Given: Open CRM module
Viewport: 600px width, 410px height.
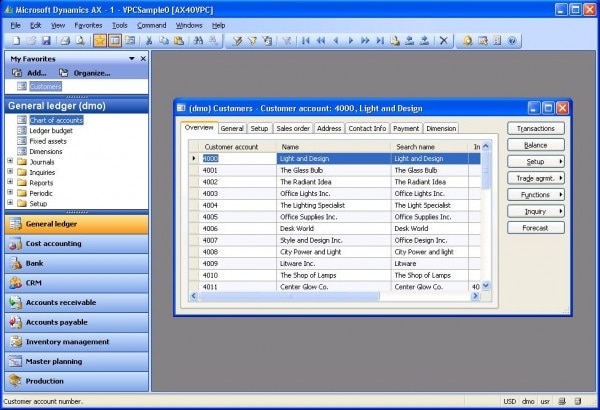Looking at the screenshot, I should (77, 283).
